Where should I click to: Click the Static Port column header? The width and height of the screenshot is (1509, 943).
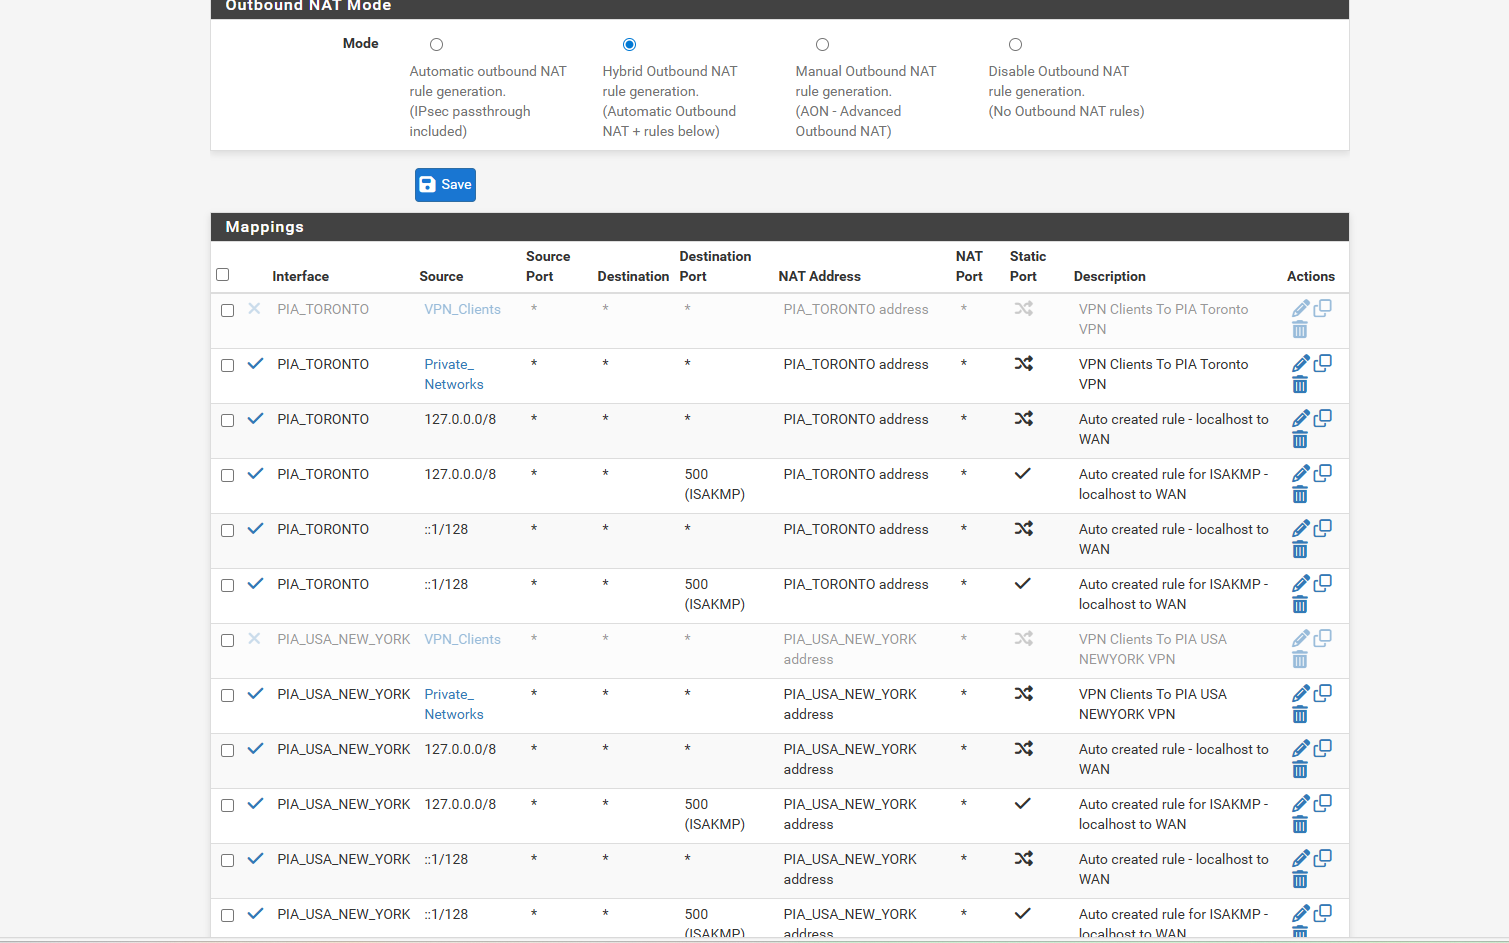pyautogui.click(x=1028, y=266)
